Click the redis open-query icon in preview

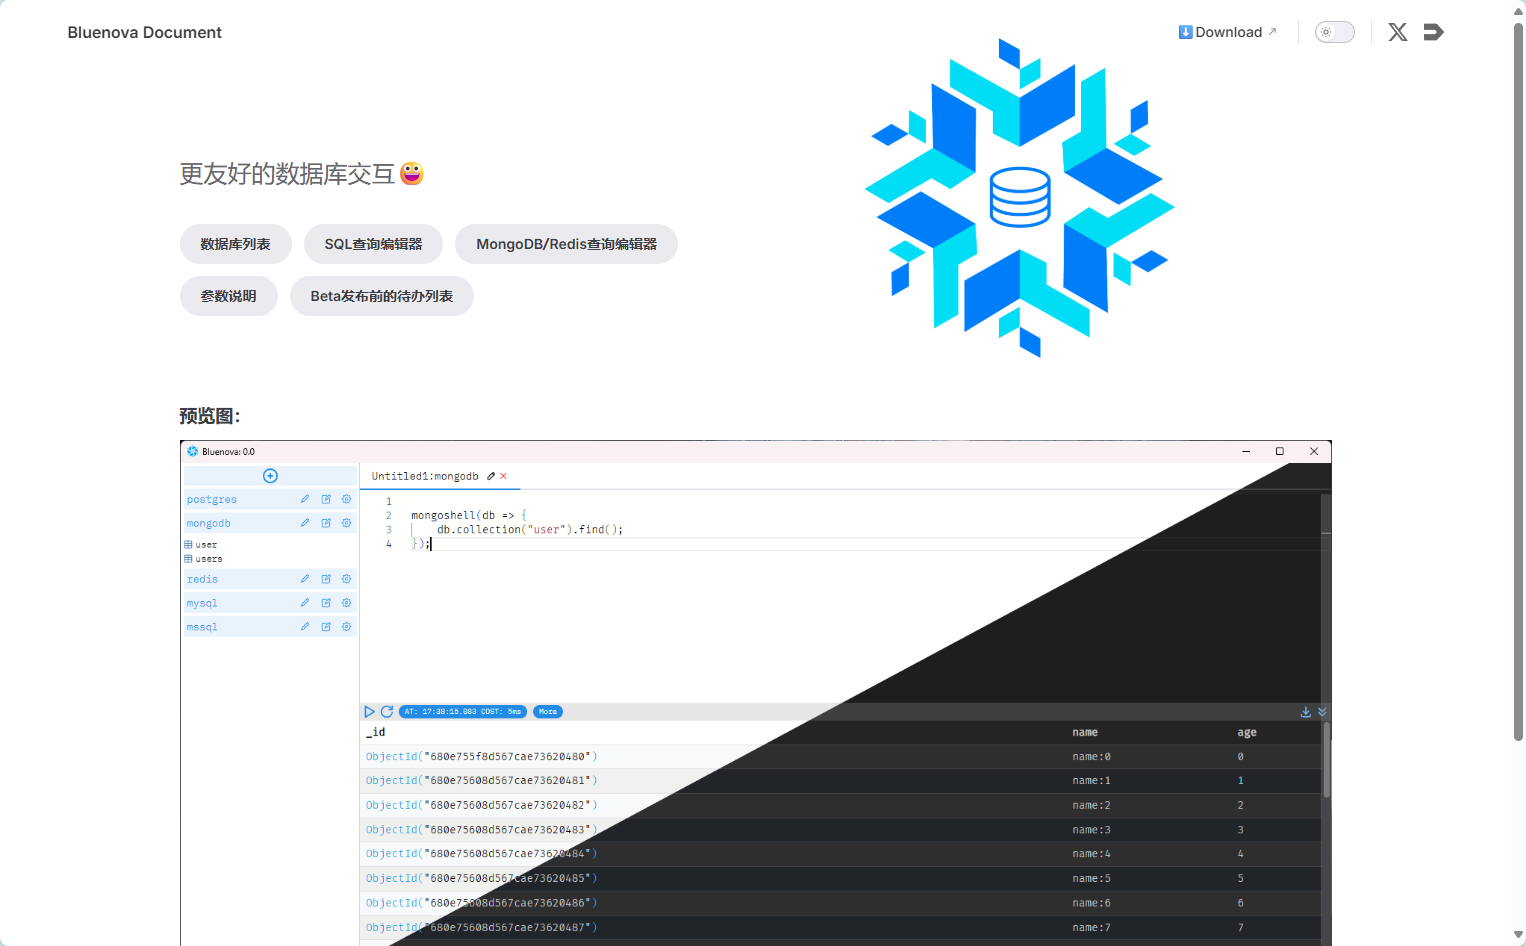[326, 579]
